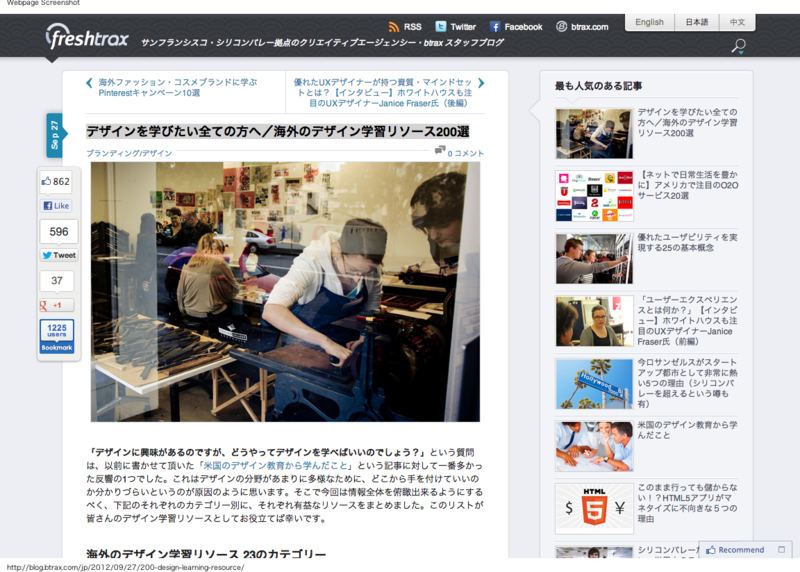The width and height of the screenshot is (800, 572).
Task: Open the Facebook icon in header
Action: point(495,27)
